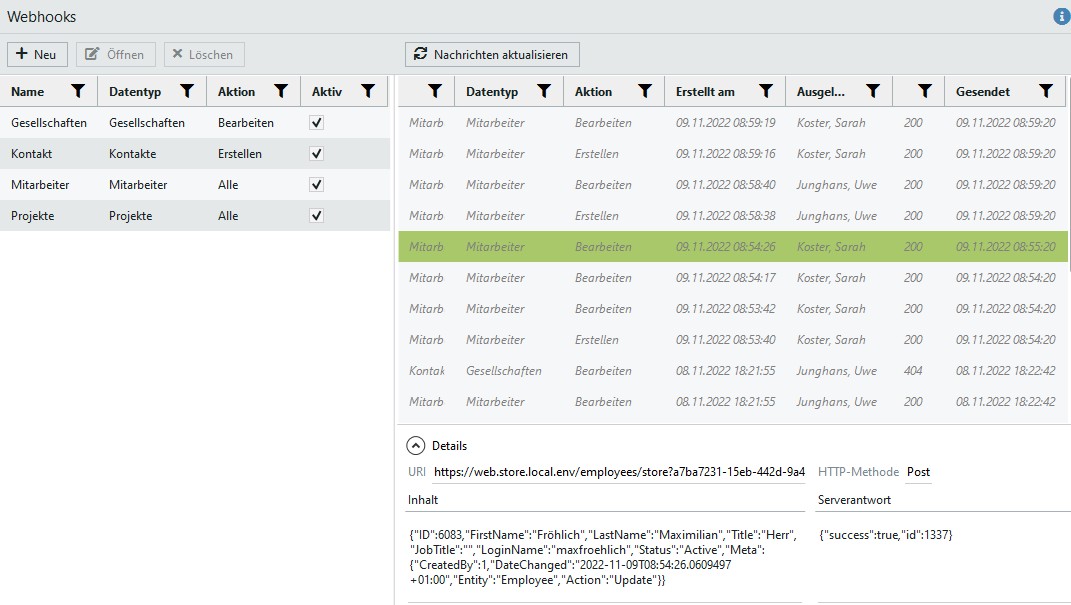Filter right-side Aktion column

click(645, 91)
